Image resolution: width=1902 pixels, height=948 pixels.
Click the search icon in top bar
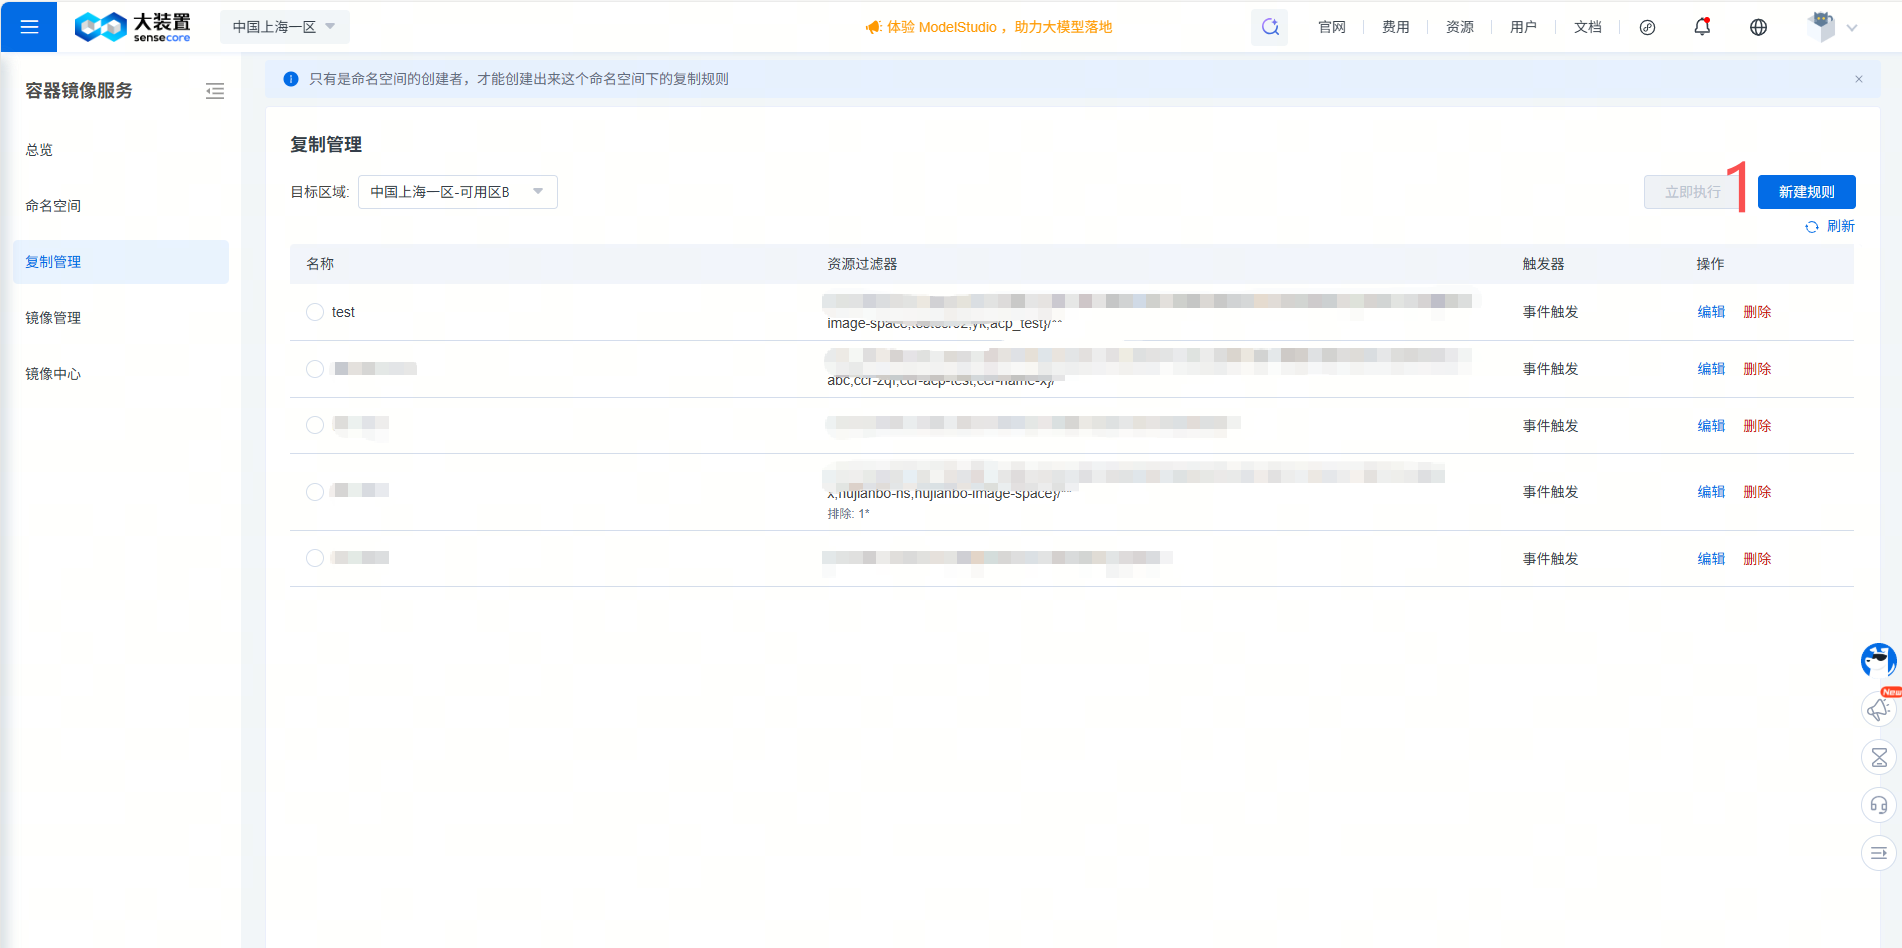[1269, 27]
